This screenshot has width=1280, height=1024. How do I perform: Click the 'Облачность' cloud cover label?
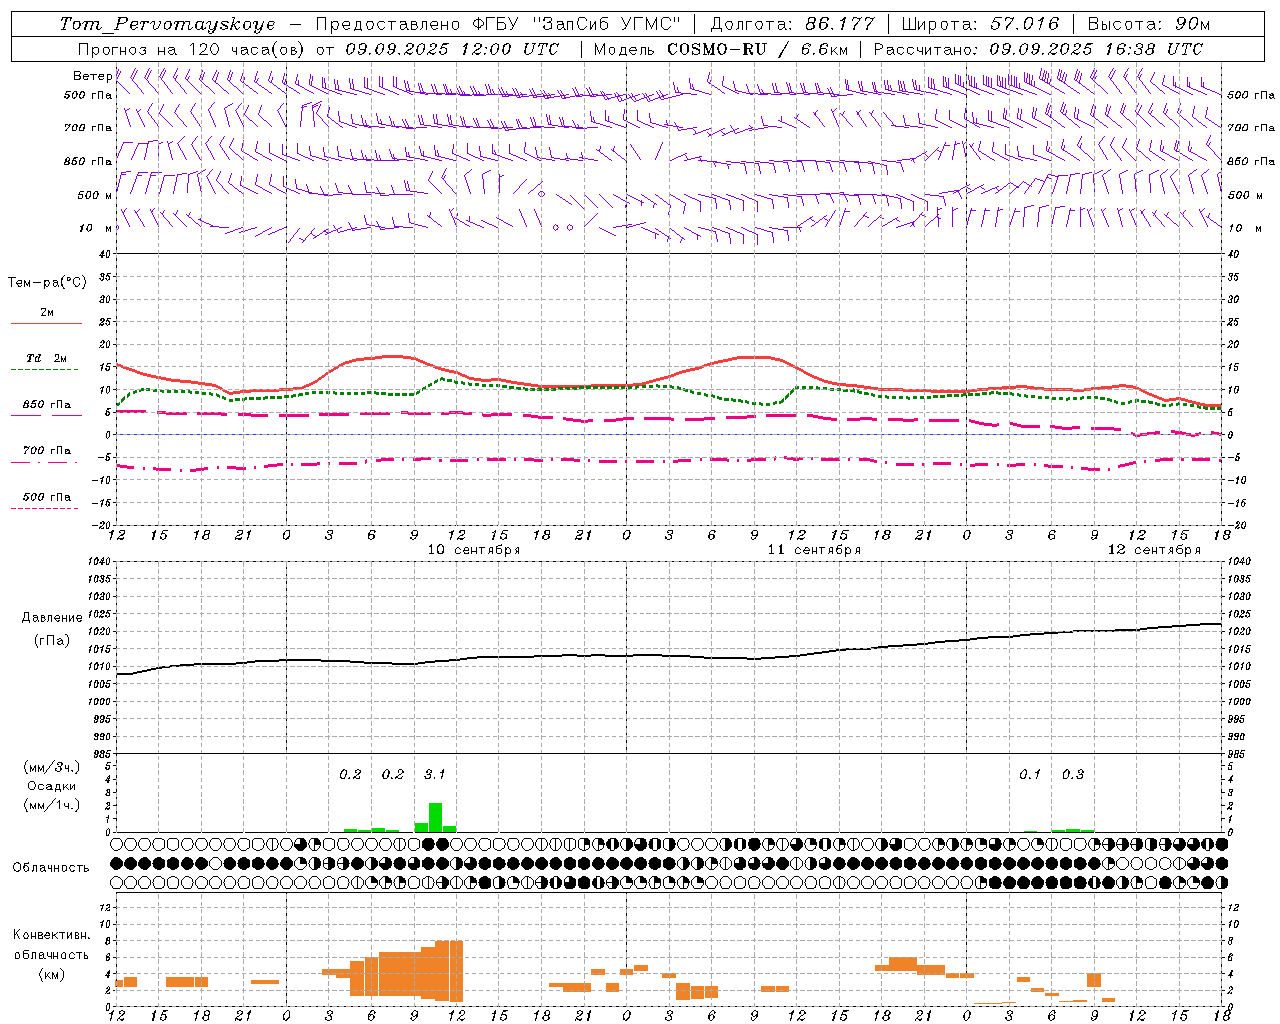51,868
